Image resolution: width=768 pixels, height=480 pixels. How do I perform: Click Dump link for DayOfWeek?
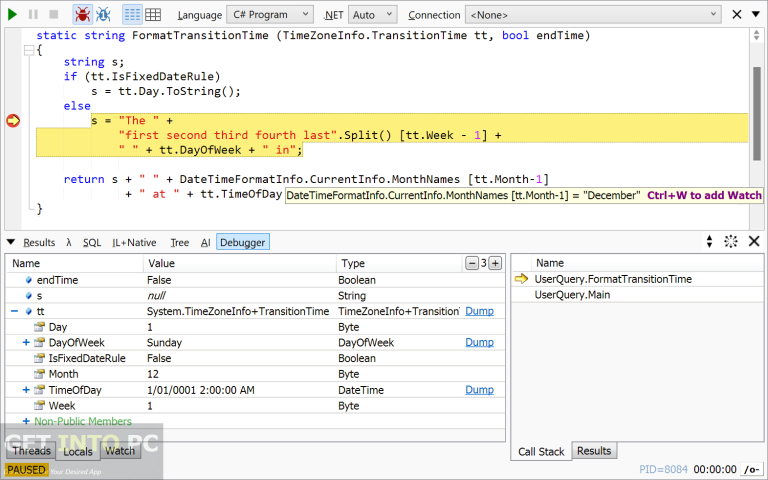[479, 342]
